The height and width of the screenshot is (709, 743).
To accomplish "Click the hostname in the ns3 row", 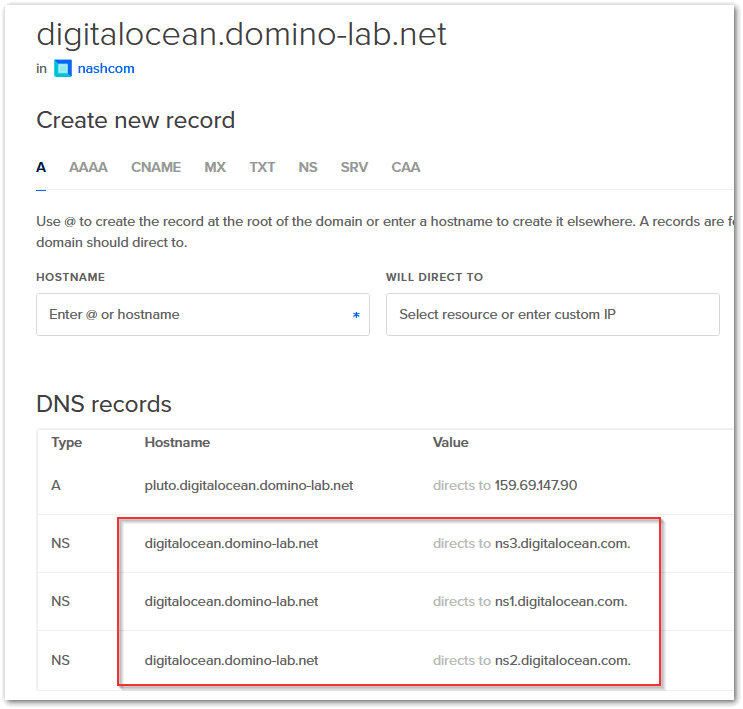I will 231,544.
